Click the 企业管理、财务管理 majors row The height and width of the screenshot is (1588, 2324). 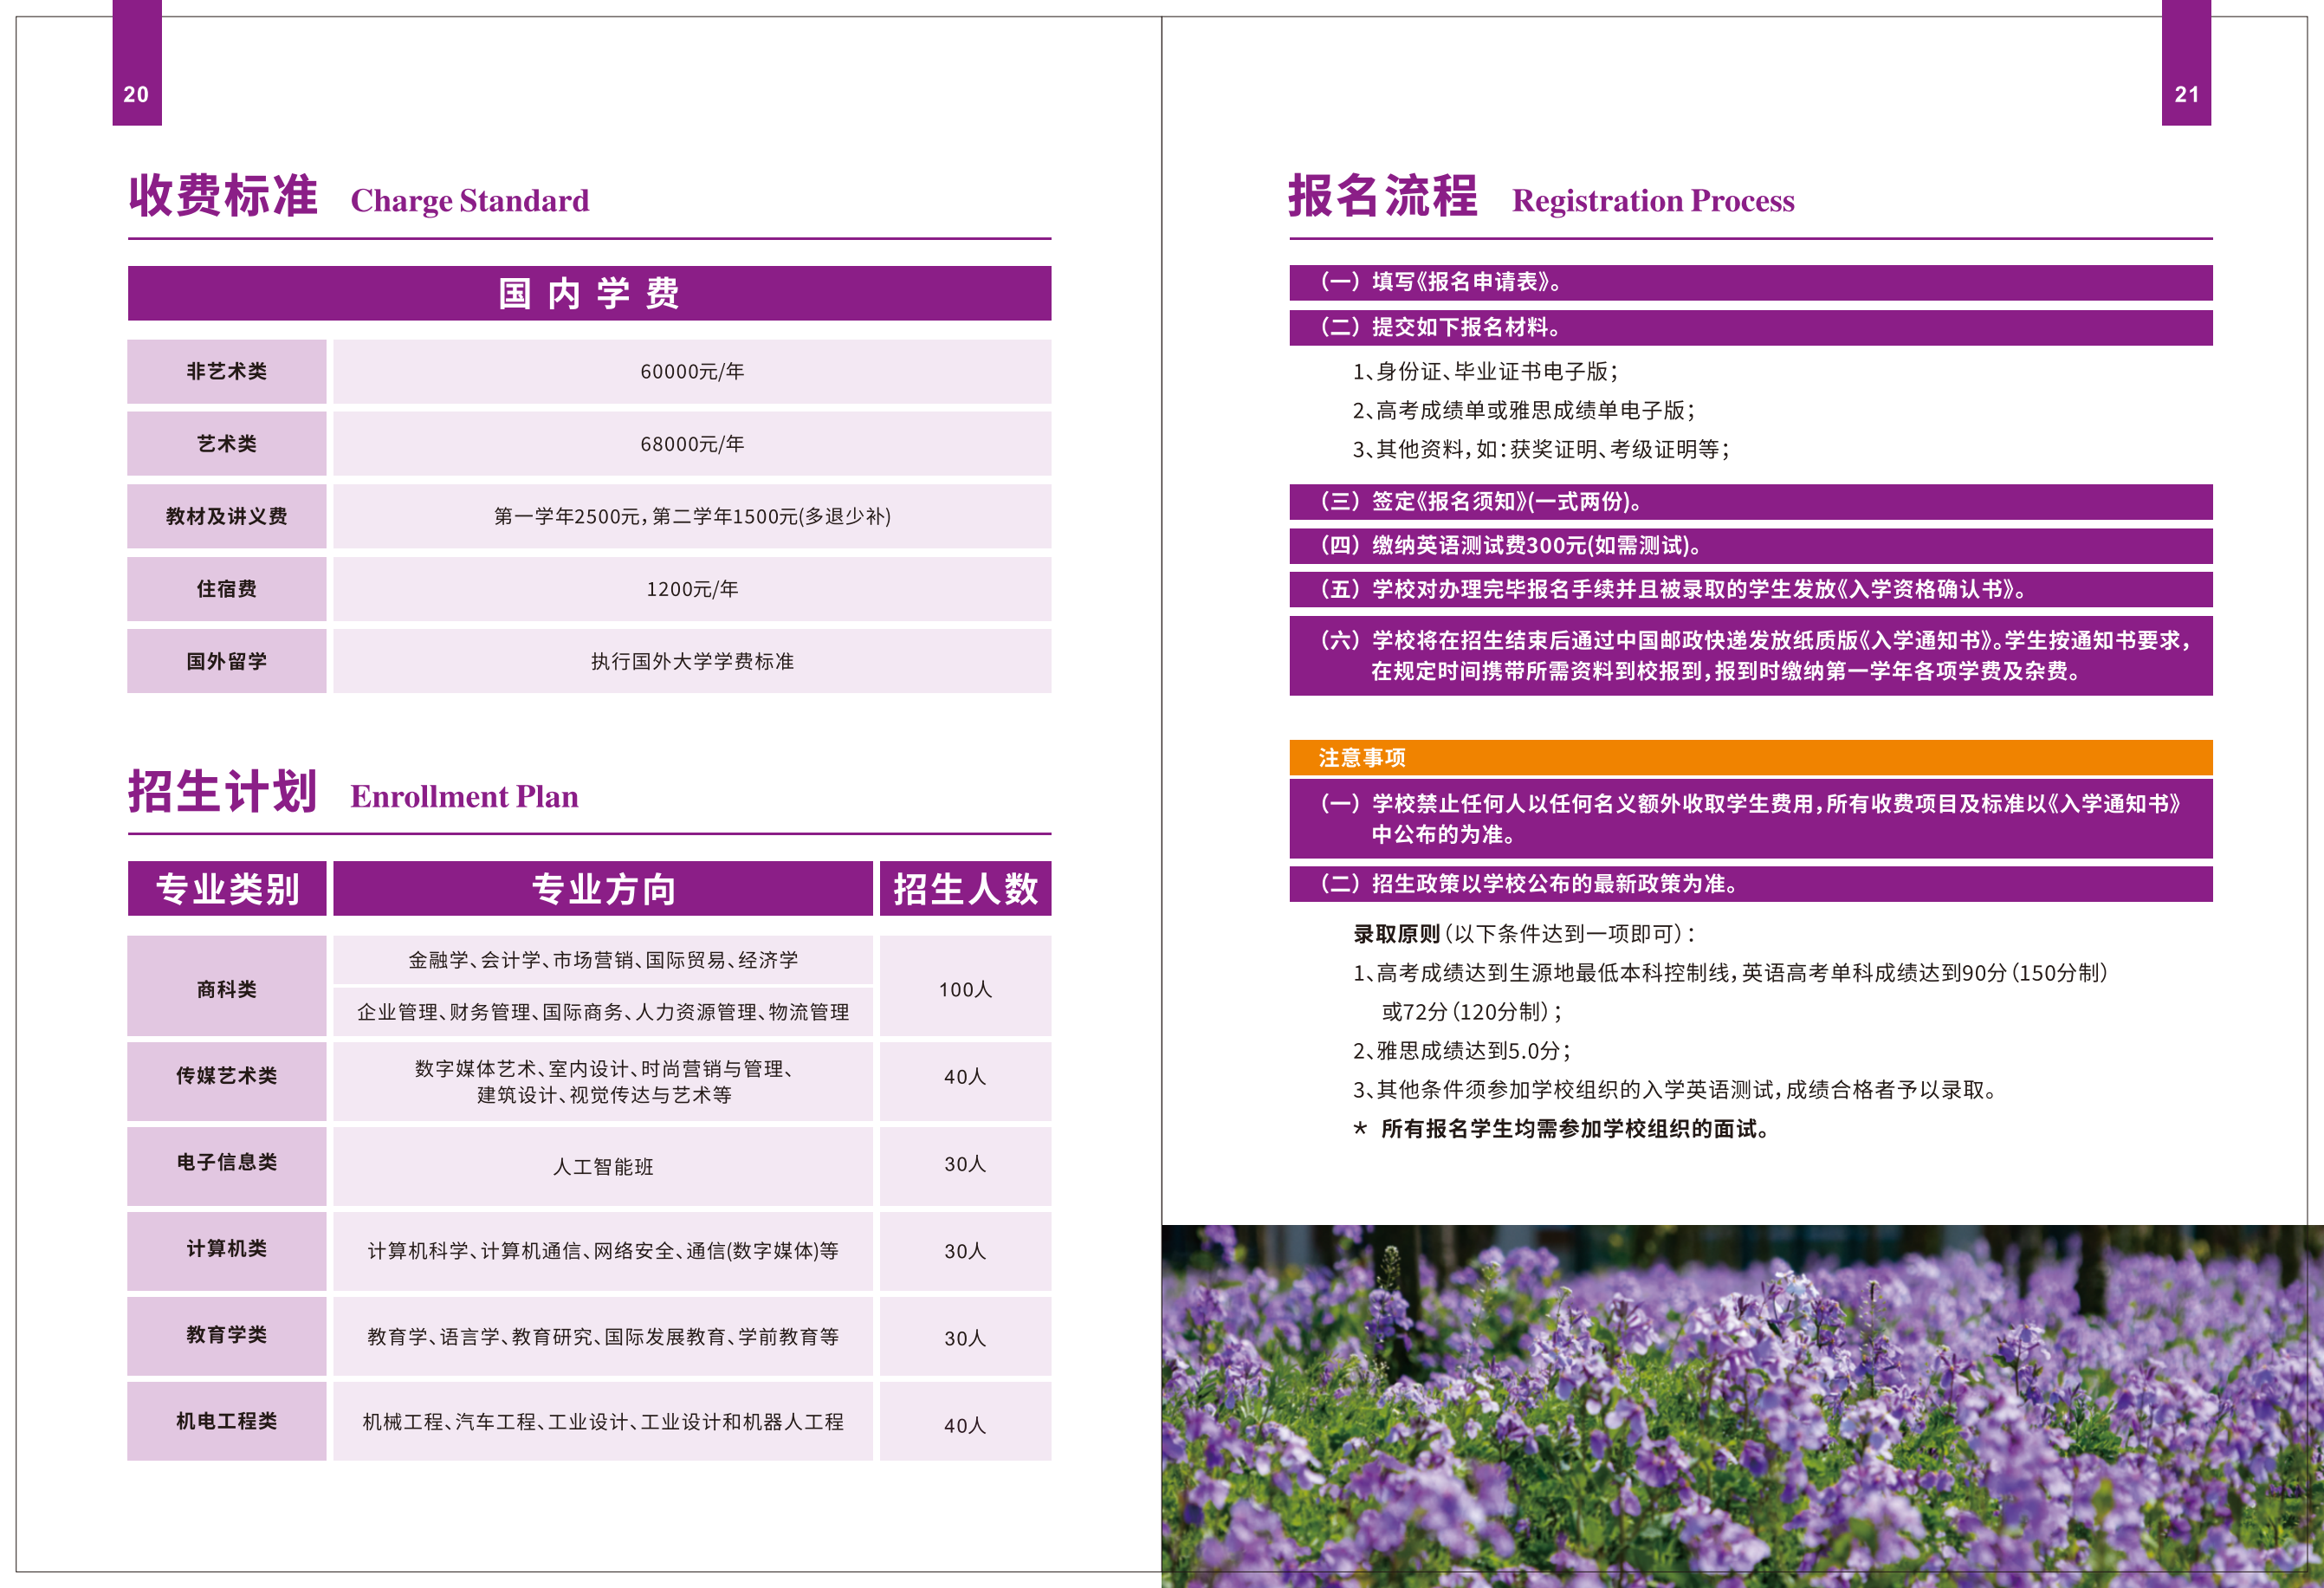(x=603, y=1012)
